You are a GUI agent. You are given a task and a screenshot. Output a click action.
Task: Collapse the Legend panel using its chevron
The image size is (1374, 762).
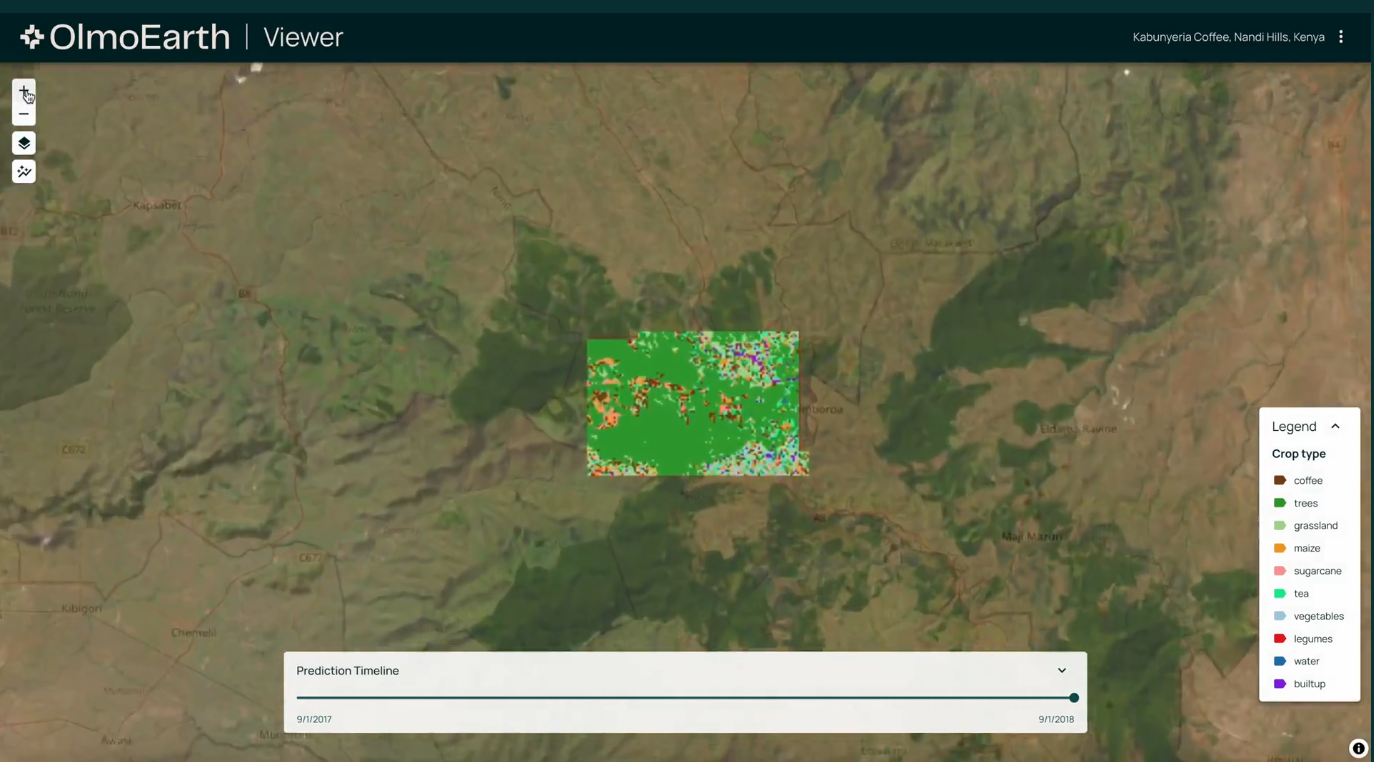pos(1336,426)
